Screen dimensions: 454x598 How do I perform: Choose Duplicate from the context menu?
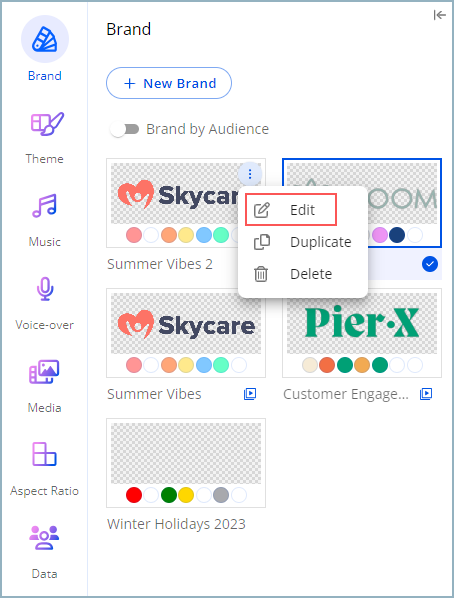point(303,242)
